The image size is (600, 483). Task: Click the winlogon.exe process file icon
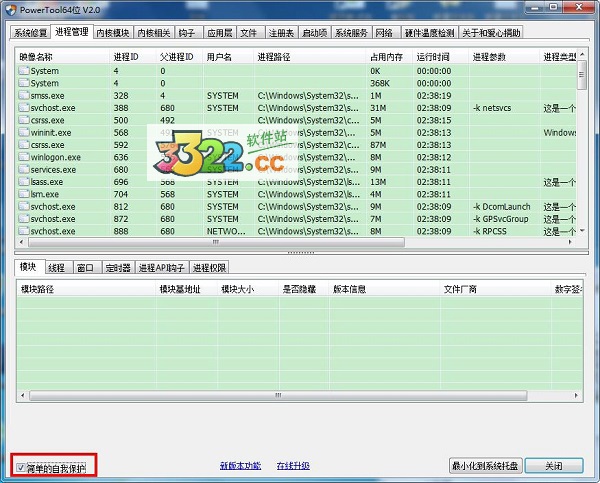pos(24,157)
